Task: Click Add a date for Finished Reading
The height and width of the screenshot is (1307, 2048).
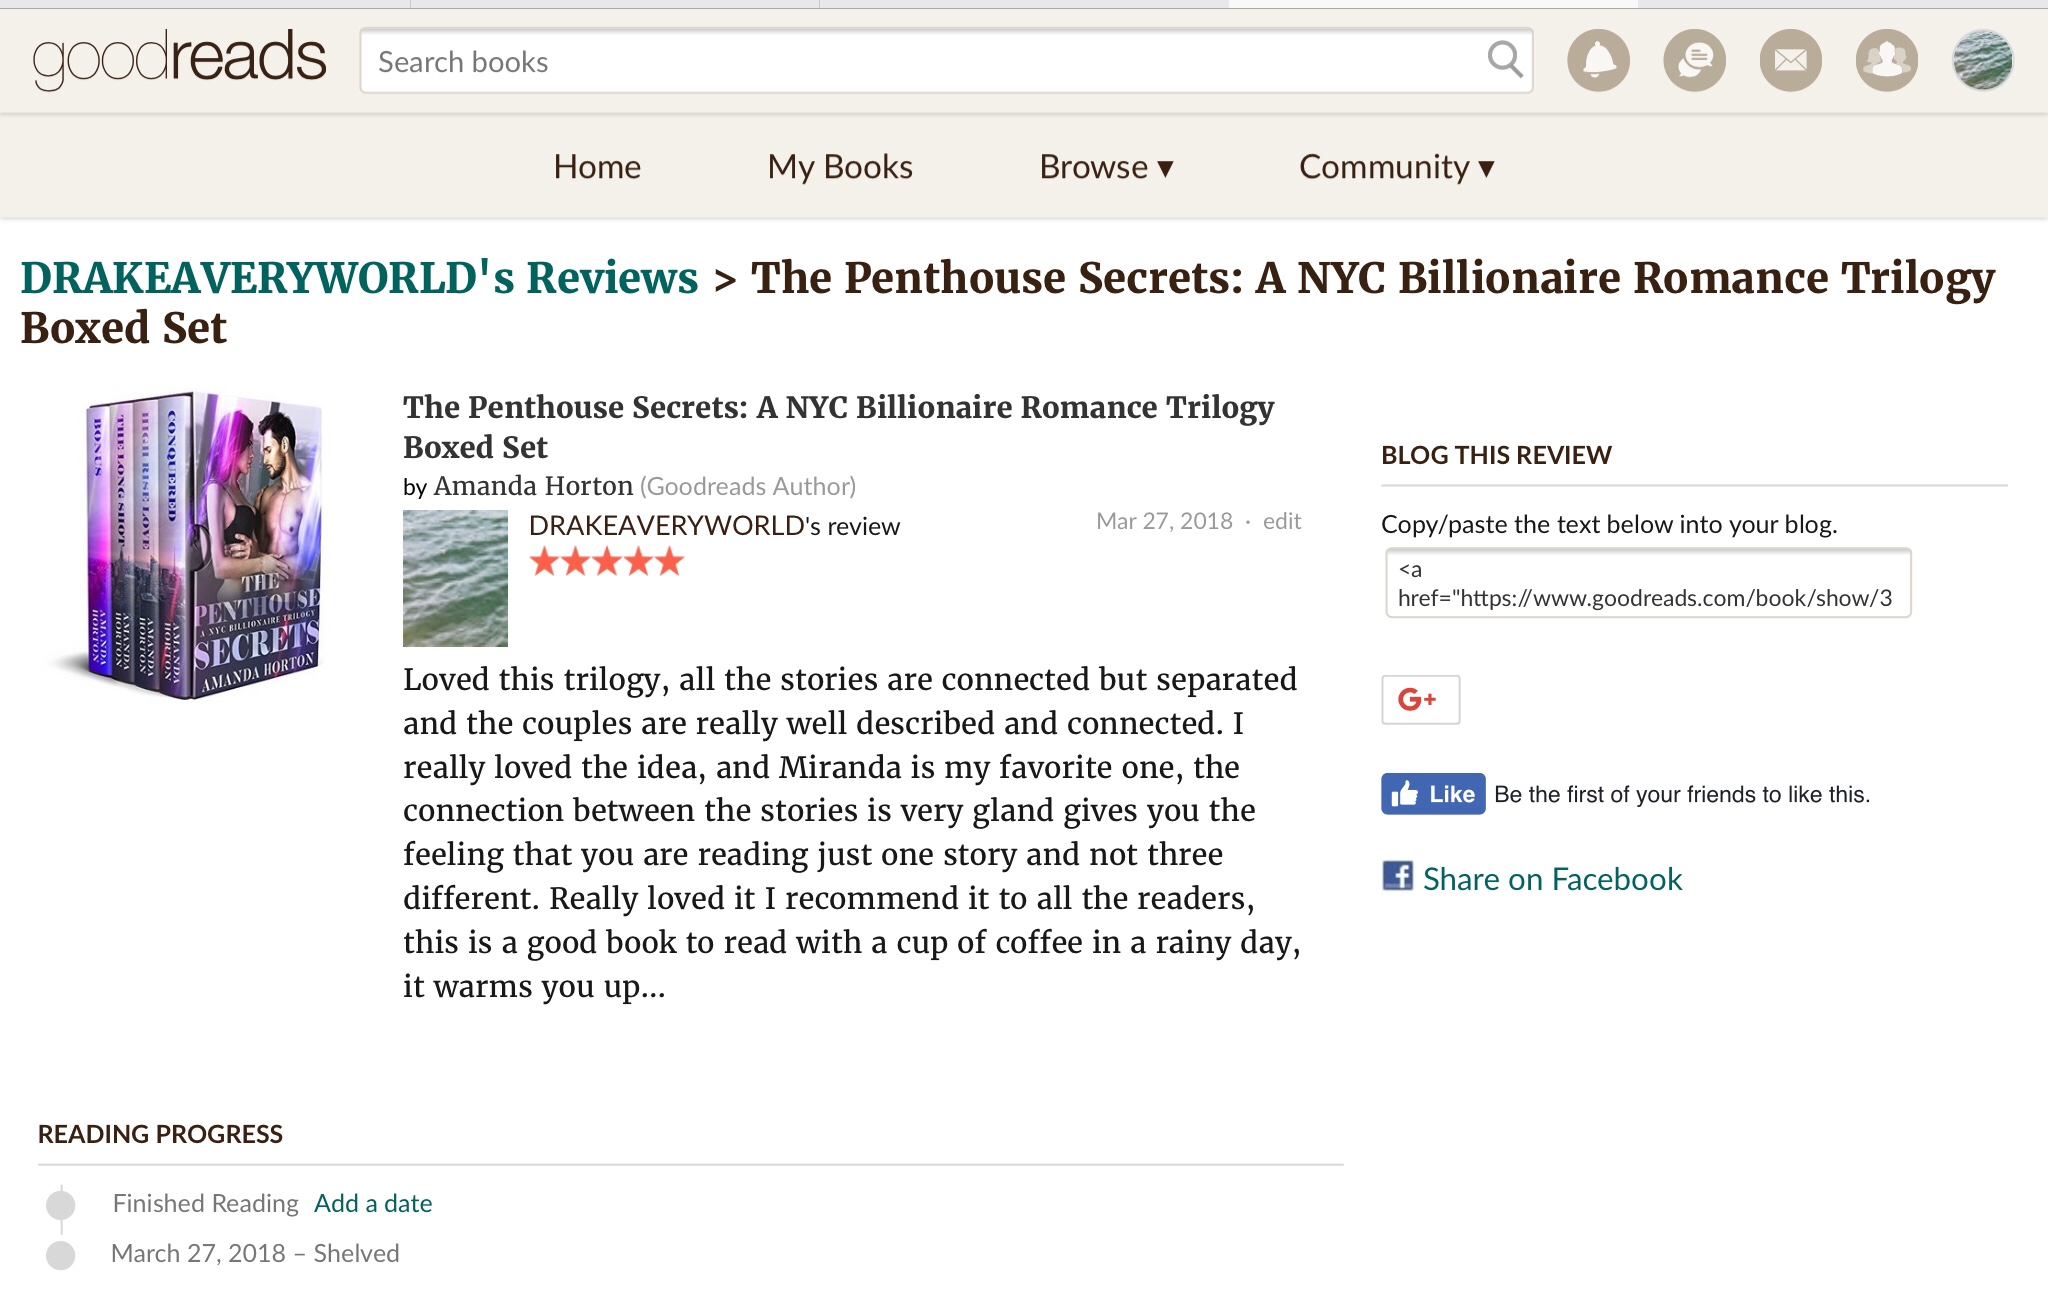Action: pos(373,1203)
